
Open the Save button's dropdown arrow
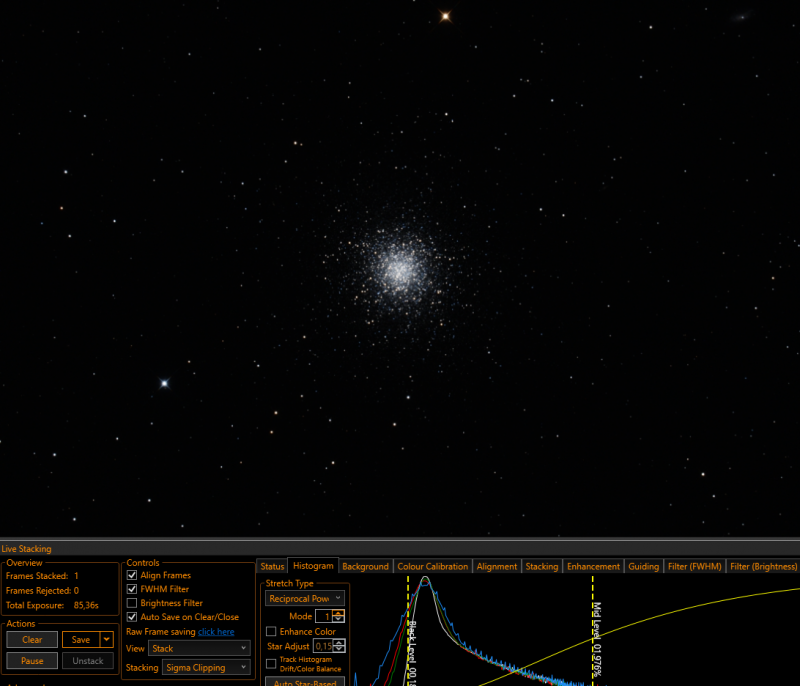[107, 640]
